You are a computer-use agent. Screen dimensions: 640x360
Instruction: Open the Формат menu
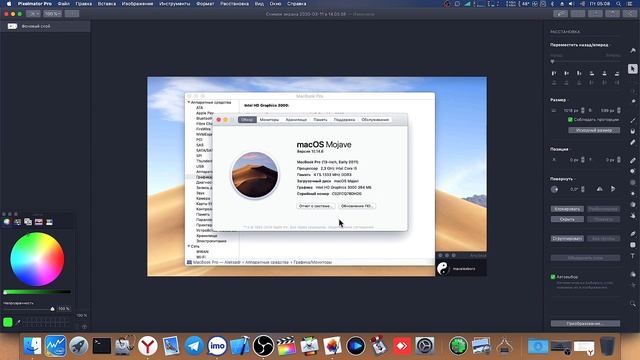[x=205, y=4]
